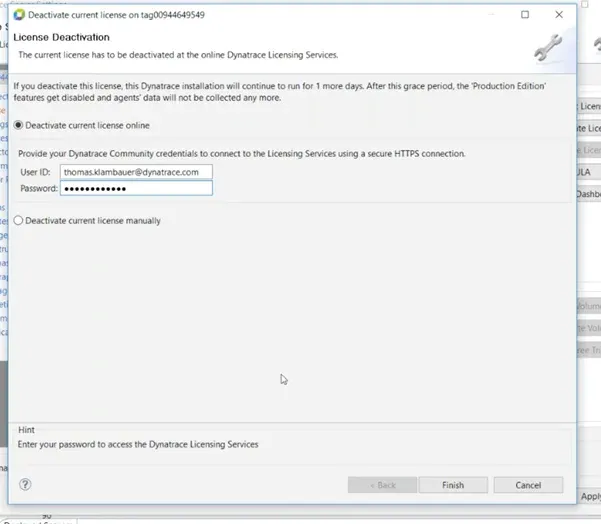This screenshot has height=524, width=601.
Task: Open help via the question mark icon
Action: point(25,484)
